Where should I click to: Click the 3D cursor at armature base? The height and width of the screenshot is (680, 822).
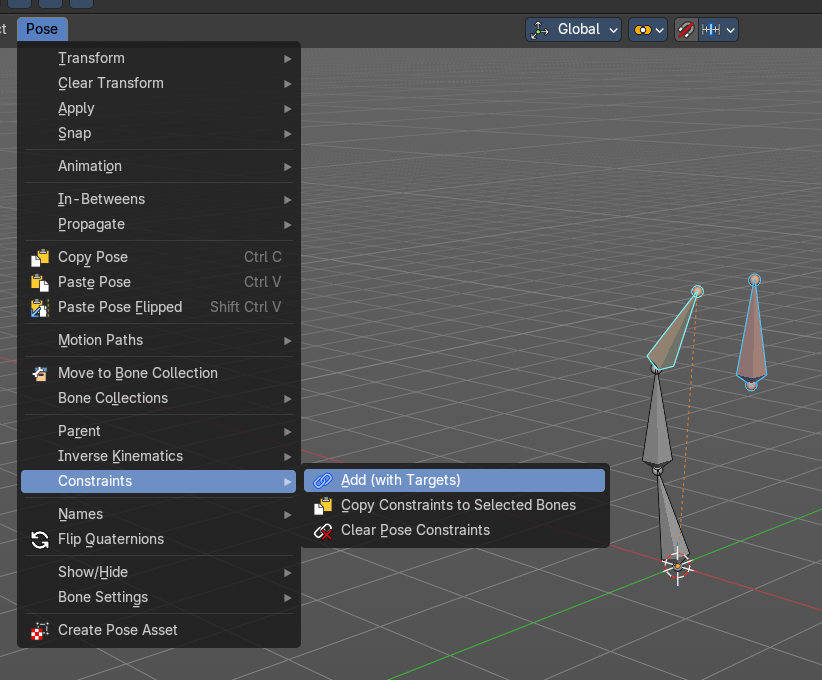pyautogui.click(x=677, y=566)
